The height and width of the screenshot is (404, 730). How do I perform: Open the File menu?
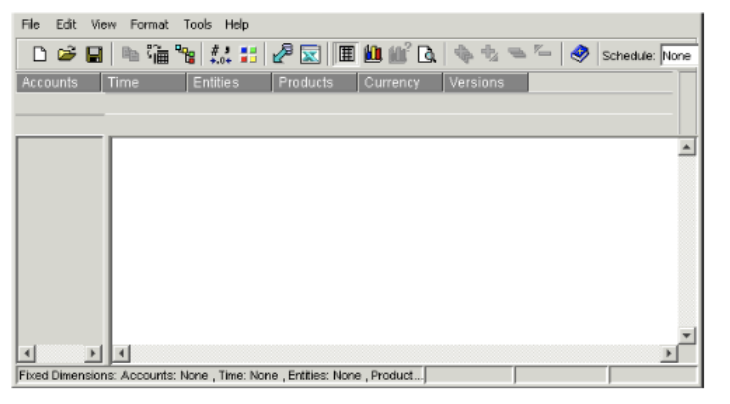(32, 24)
